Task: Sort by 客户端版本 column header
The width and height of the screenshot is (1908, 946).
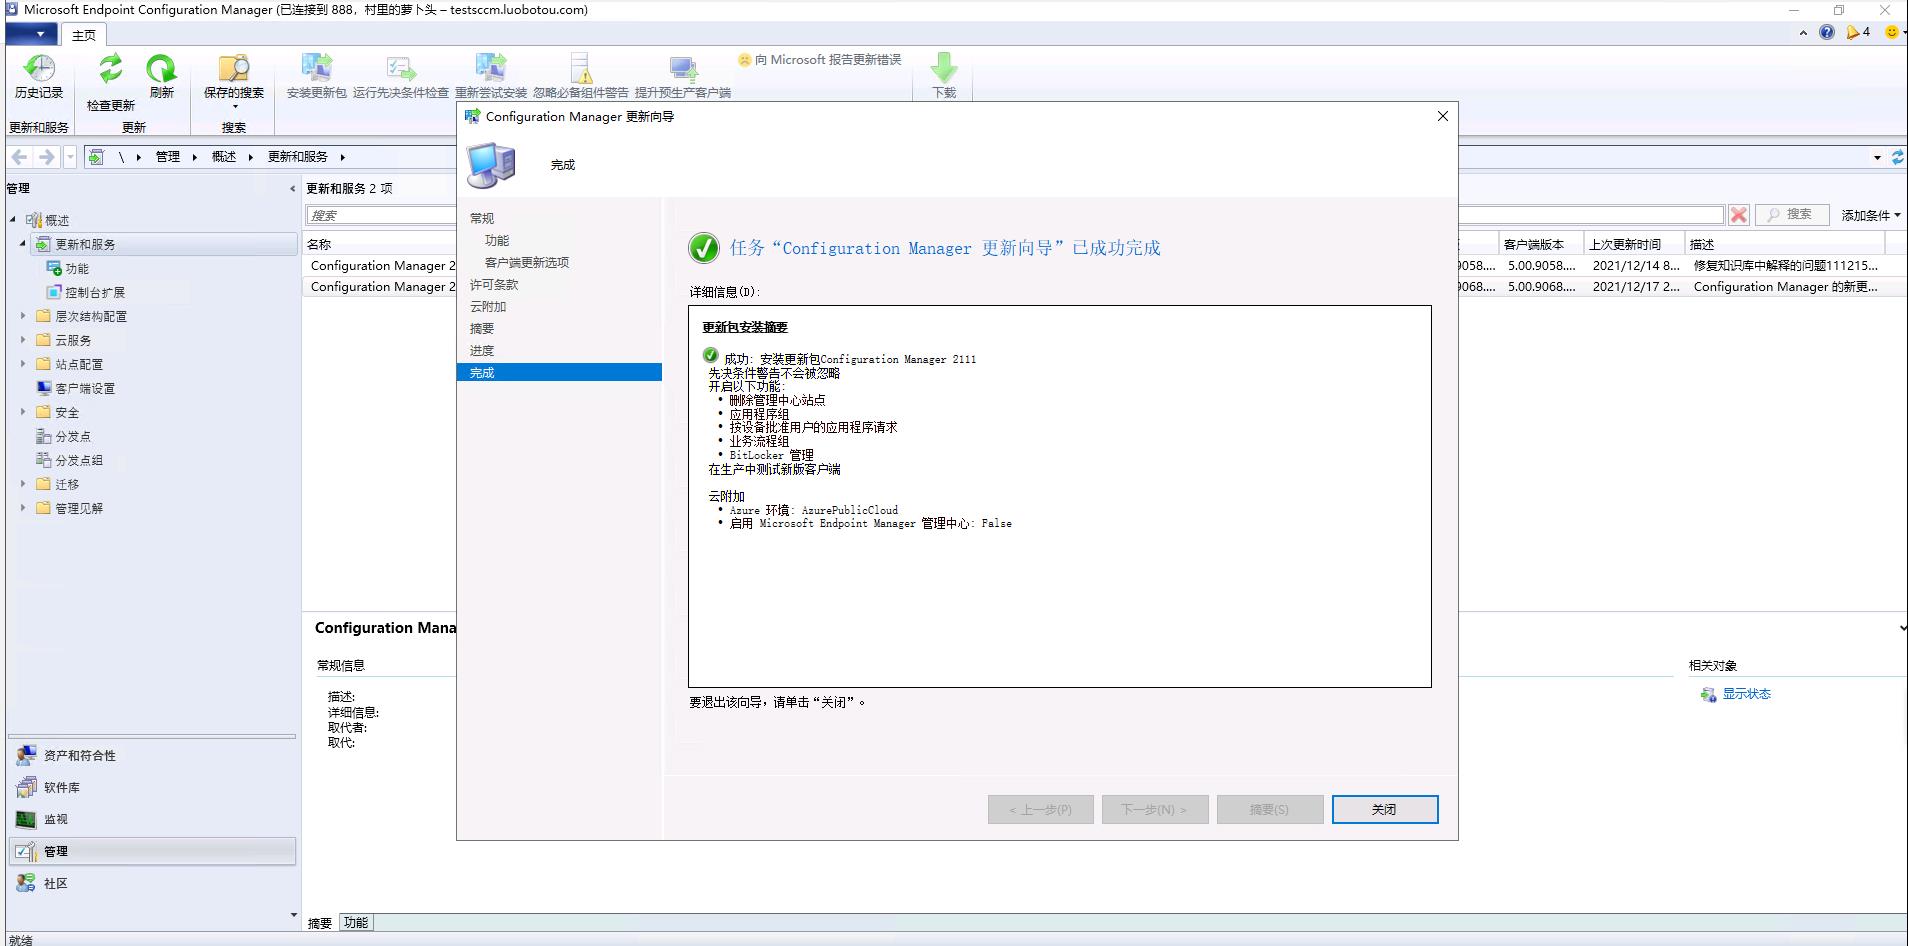Action: coord(1540,244)
